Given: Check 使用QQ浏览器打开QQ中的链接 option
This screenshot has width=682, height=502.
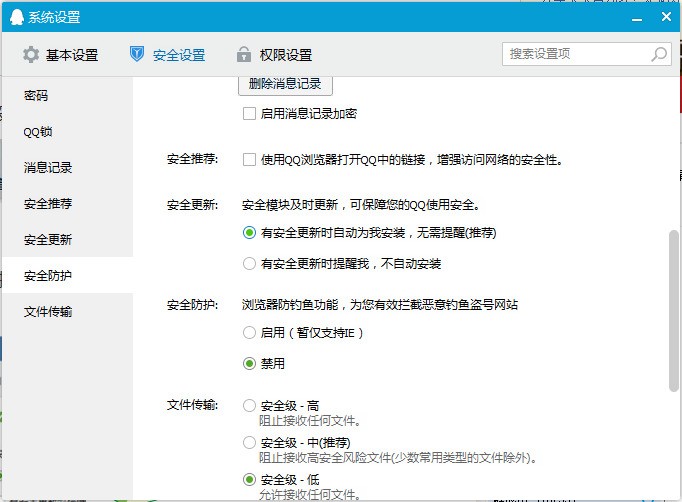Looking at the screenshot, I should (249, 160).
